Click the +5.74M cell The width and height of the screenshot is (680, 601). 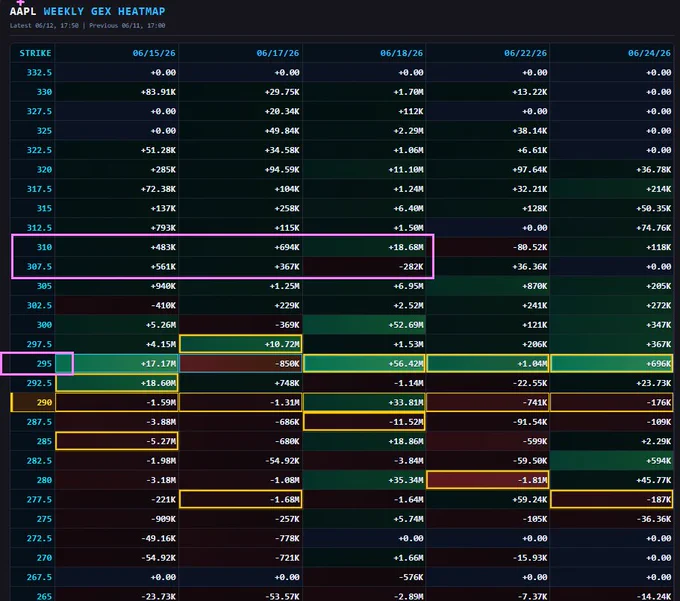(364, 519)
